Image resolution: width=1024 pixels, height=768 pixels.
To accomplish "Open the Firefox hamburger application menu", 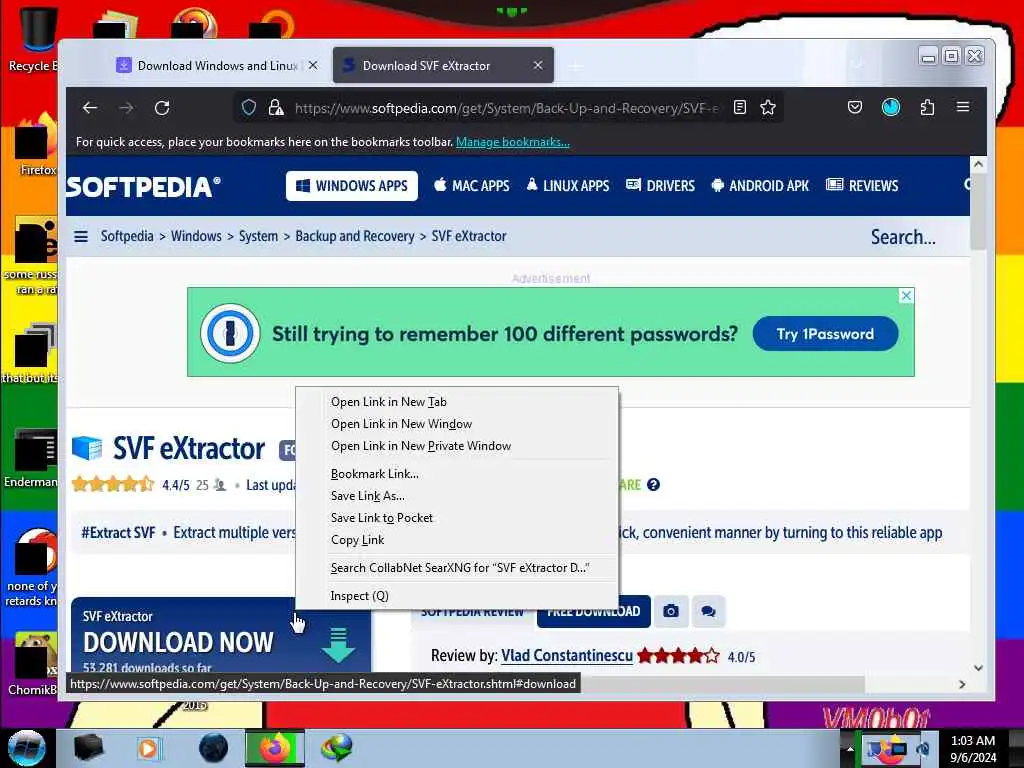I will (x=963, y=107).
